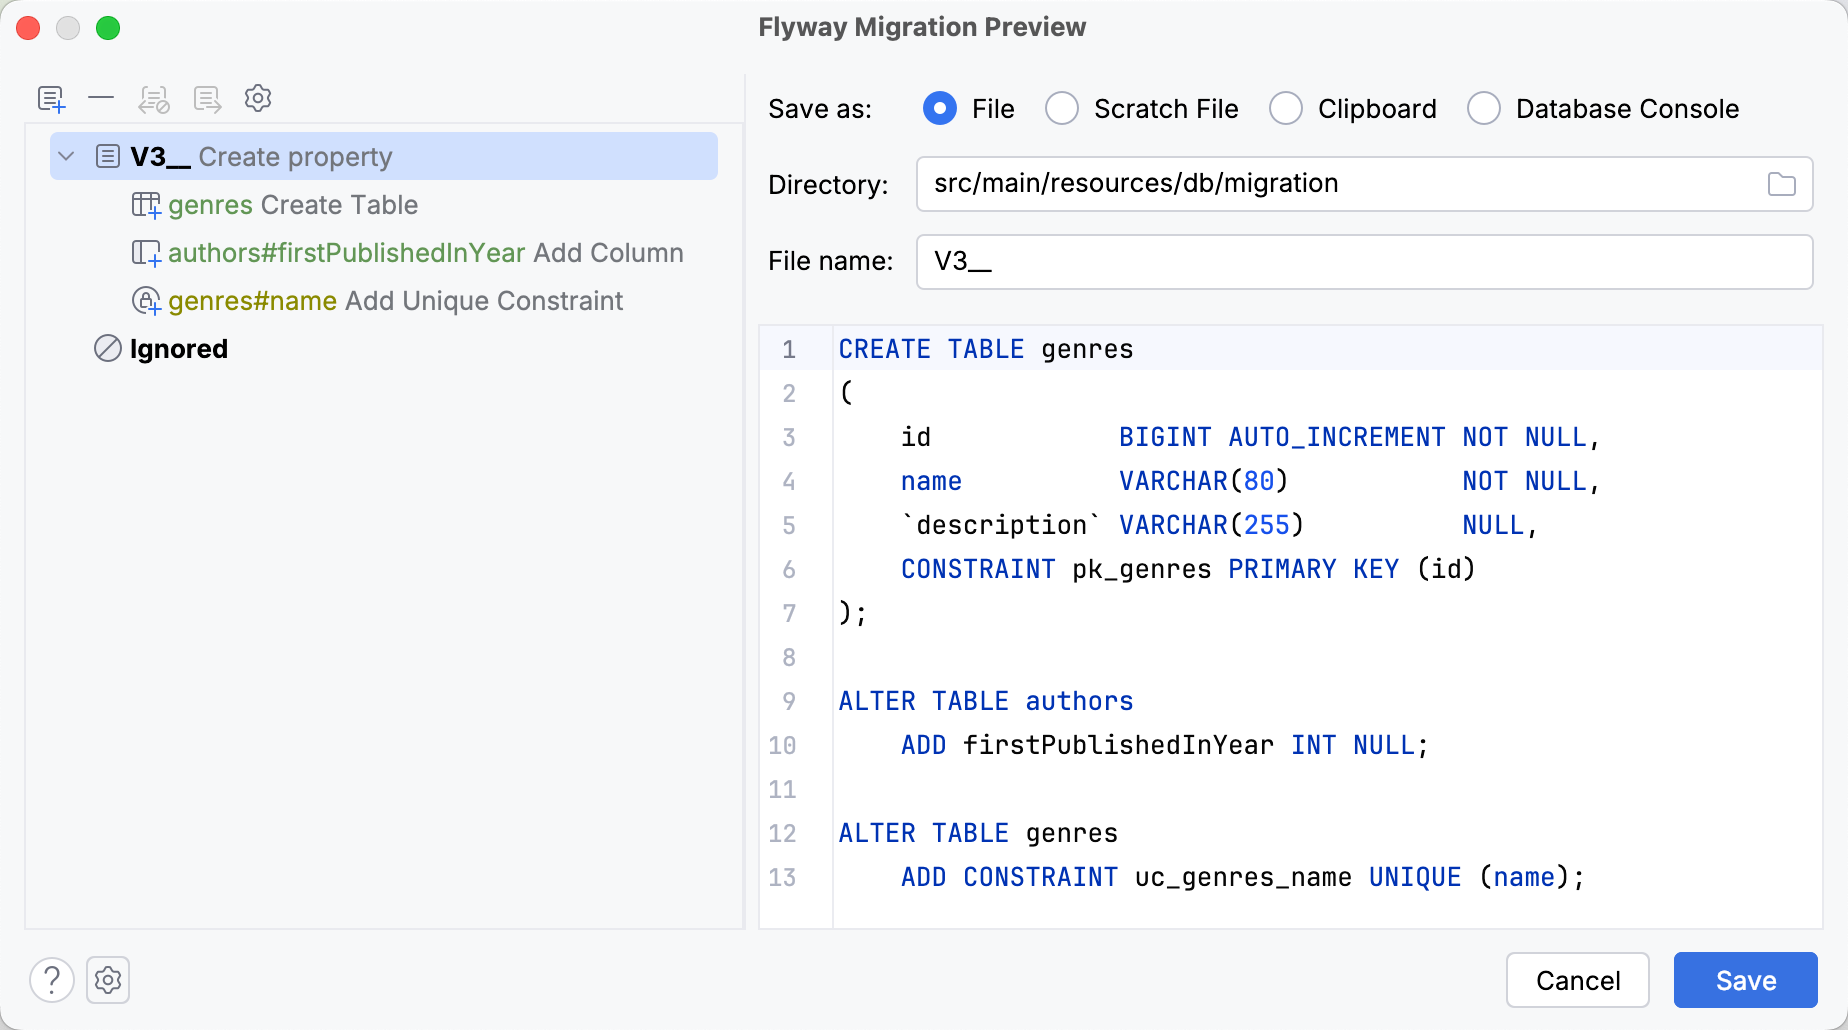This screenshot has width=1848, height=1030.
Task: Open the toolbar settings gear above tree
Action: pyautogui.click(x=258, y=98)
